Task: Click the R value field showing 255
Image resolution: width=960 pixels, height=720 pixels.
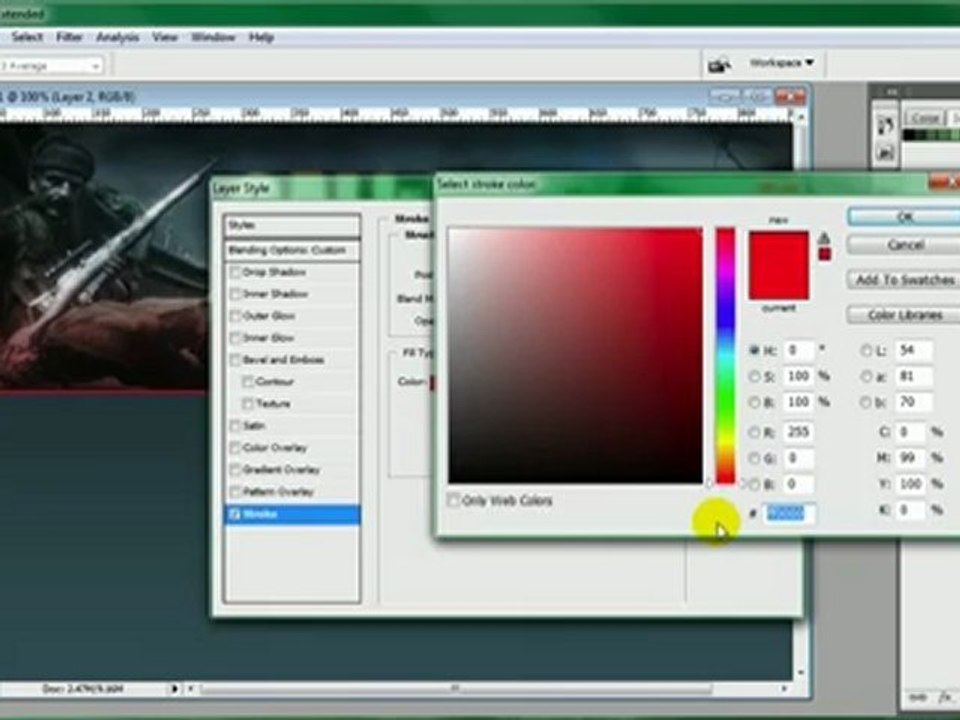Action: tap(798, 432)
